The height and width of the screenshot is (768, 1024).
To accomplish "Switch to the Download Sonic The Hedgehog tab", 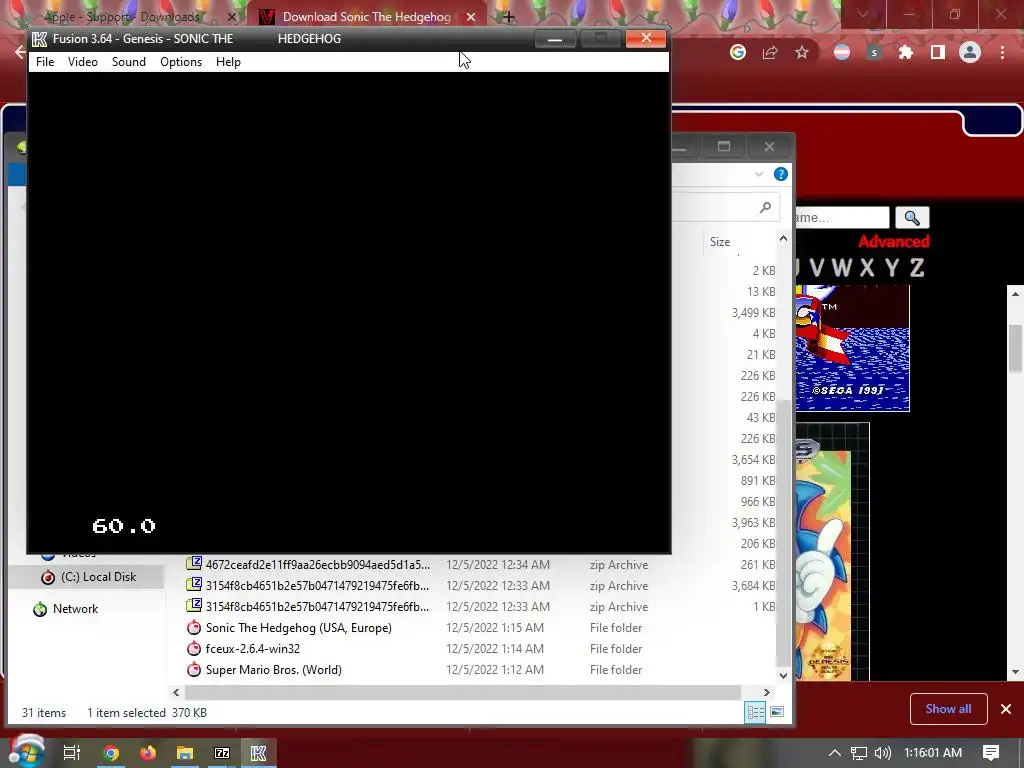I will pos(366,17).
